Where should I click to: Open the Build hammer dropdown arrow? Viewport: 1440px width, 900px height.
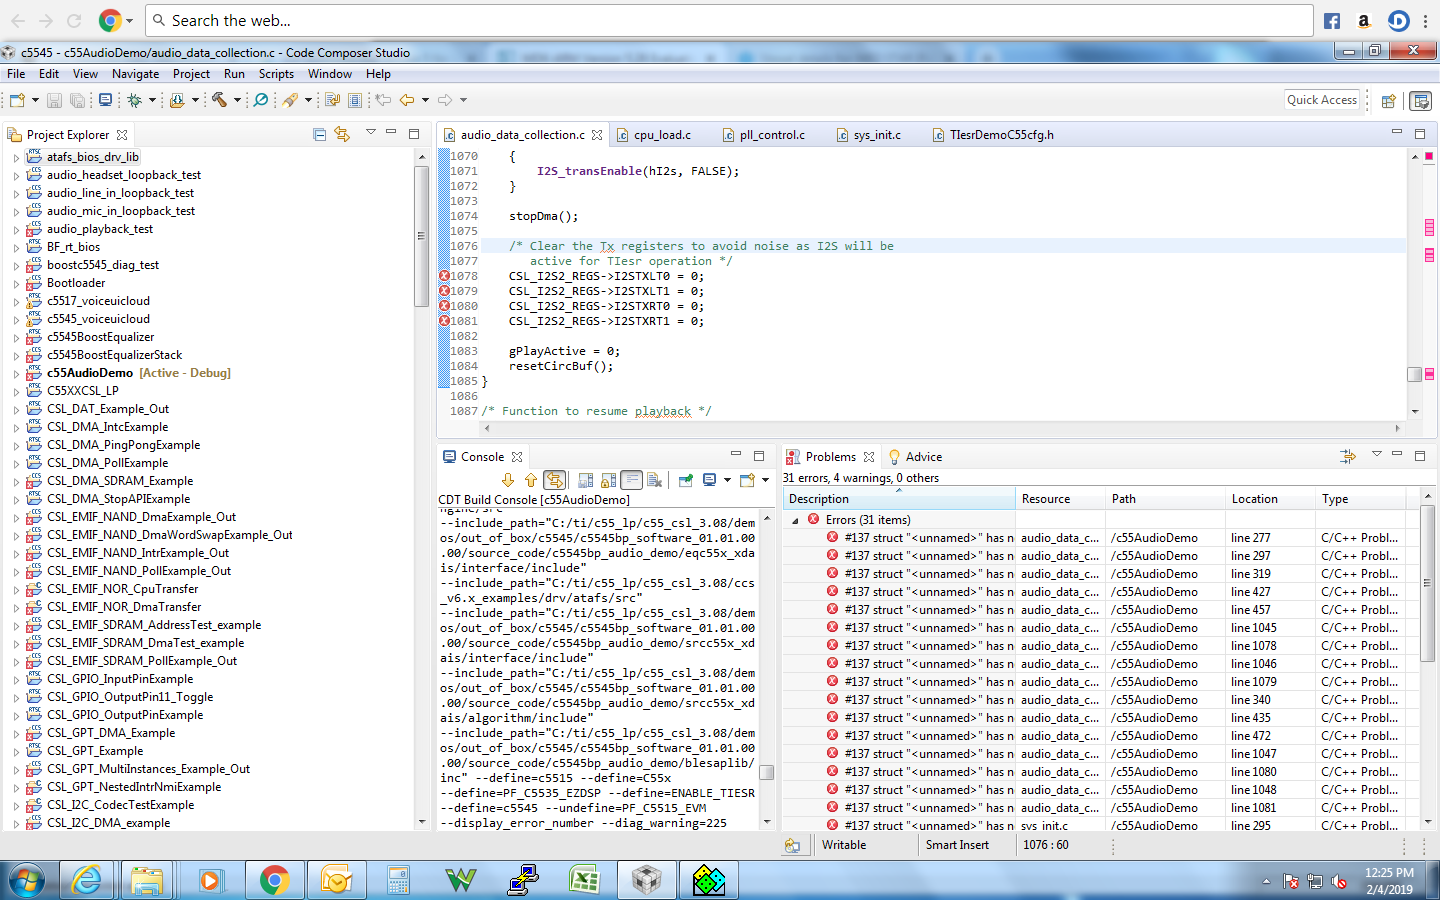click(x=237, y=100)
